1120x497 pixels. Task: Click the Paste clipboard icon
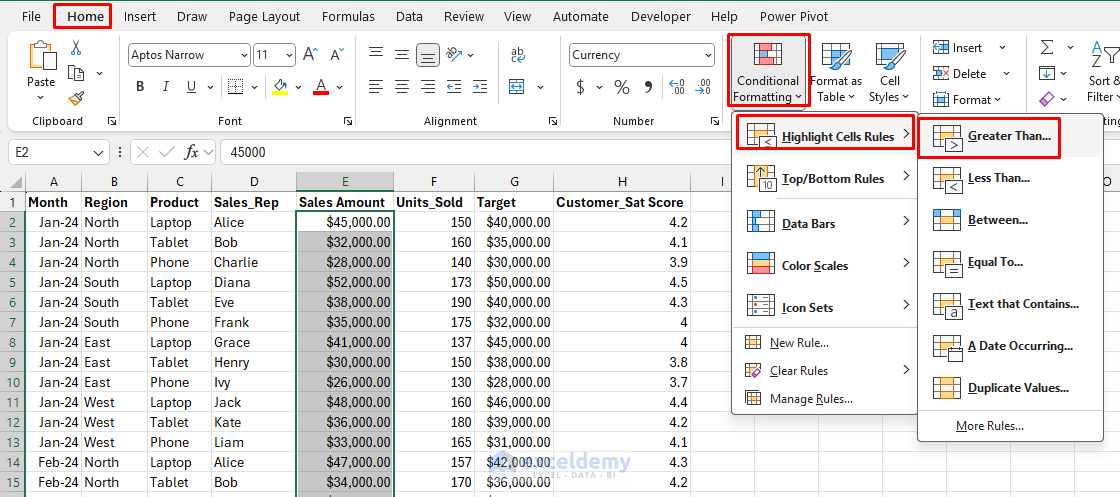coord(41,57)
